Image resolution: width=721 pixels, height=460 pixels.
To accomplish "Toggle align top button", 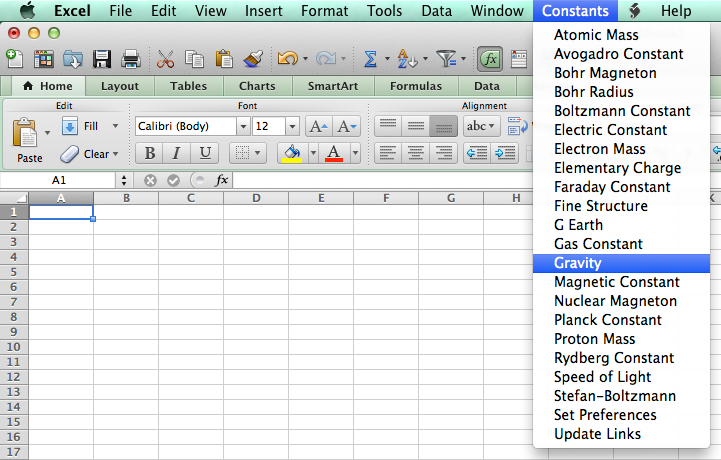I will tap(388, 126).
